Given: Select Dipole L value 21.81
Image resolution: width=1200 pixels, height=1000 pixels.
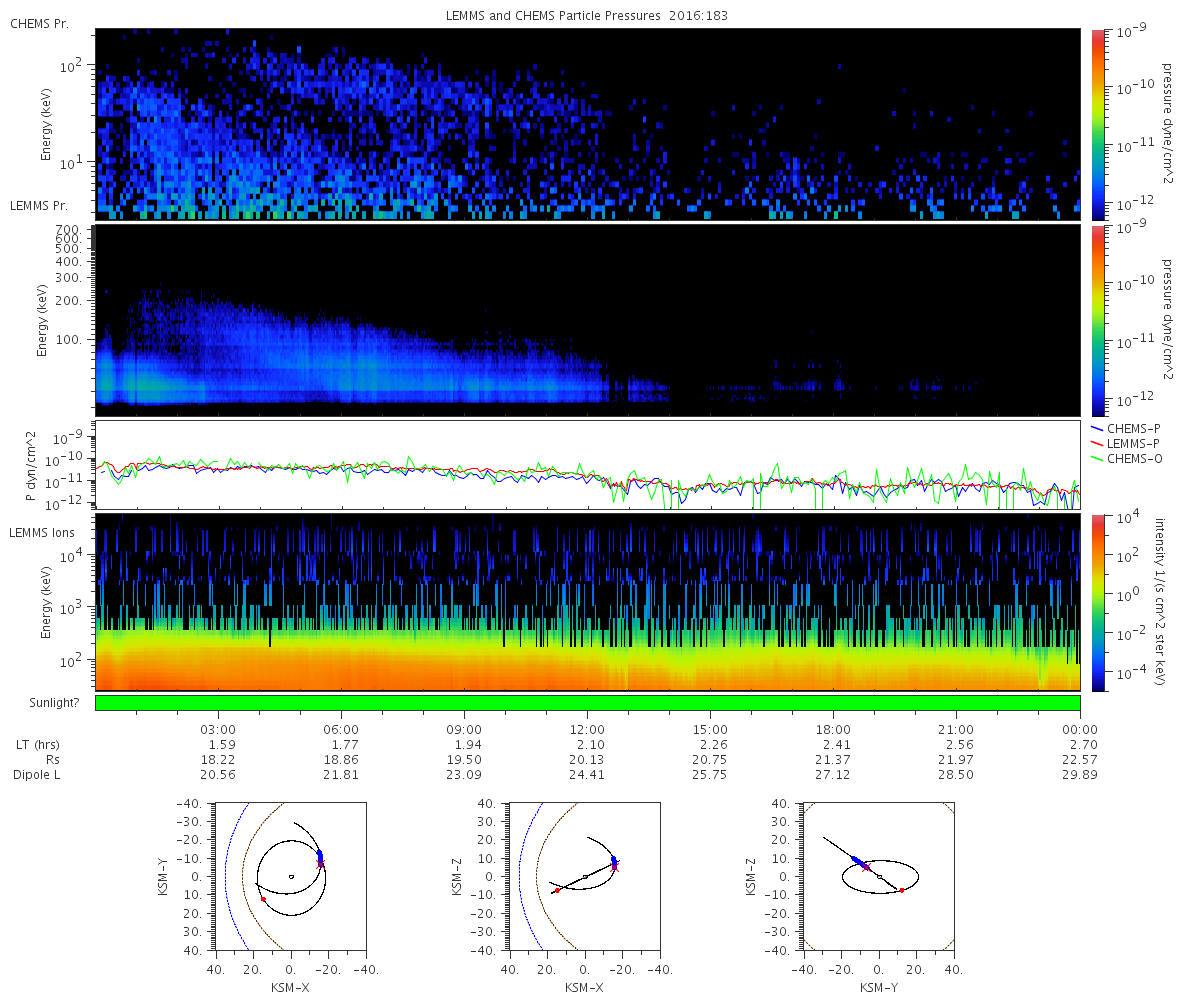Looking at the screenshot, I should (x=341, y=775).
